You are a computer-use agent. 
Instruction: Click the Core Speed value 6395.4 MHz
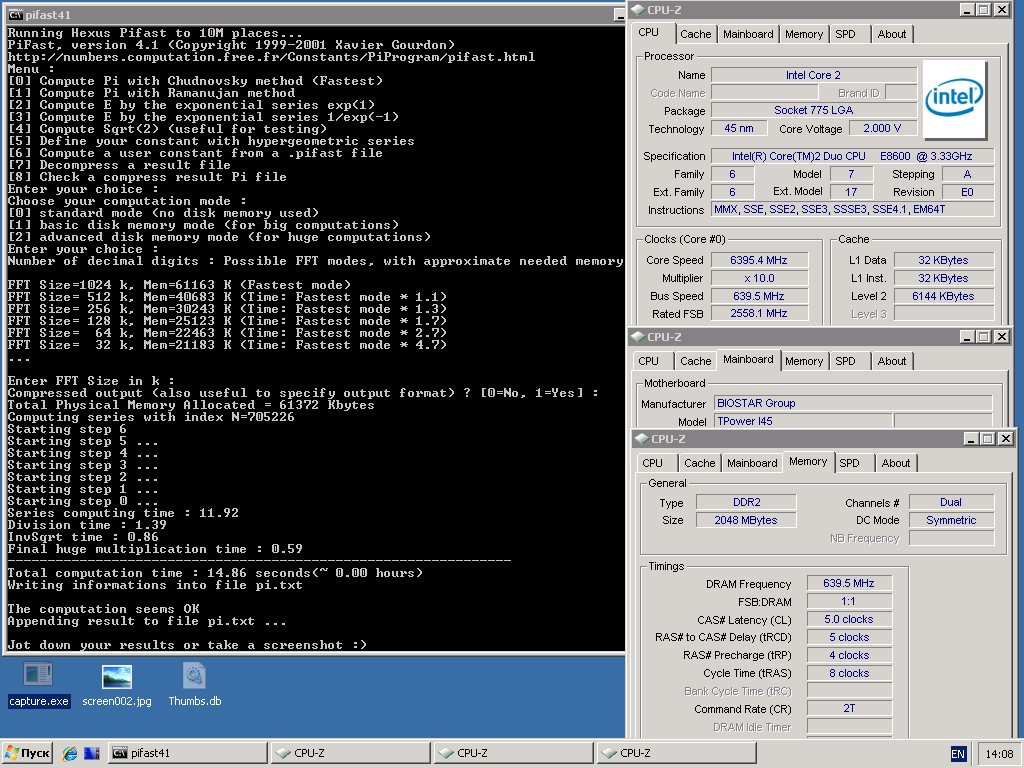(x=759, y=260)
